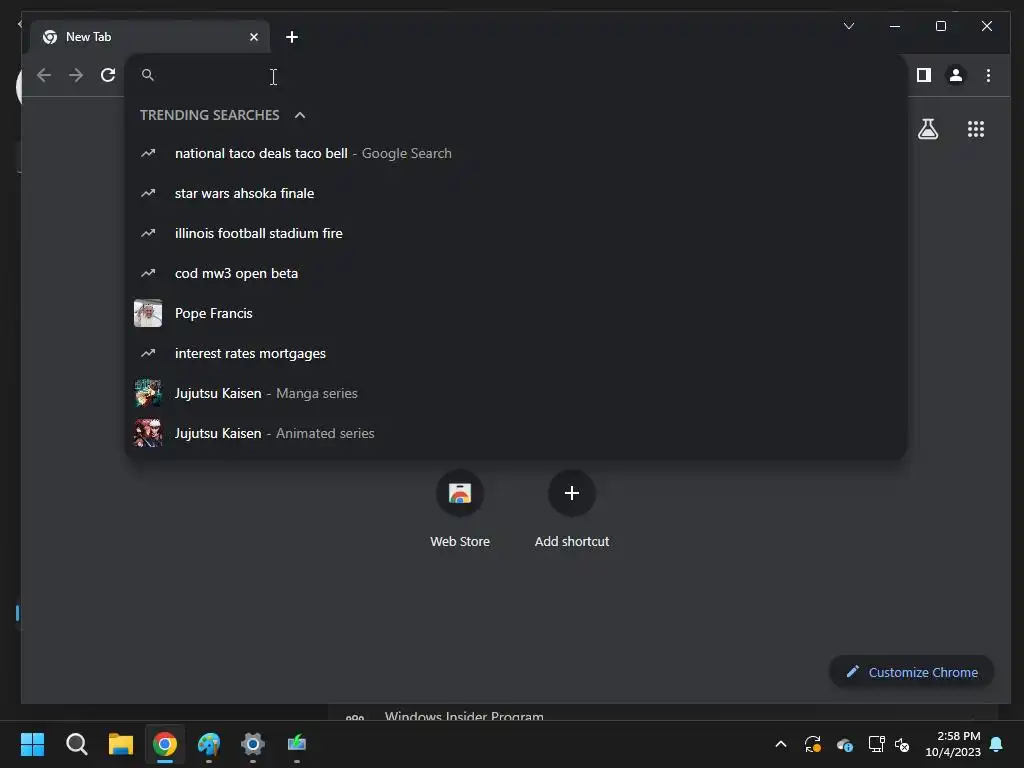Open the Chrome side panel
This screenshot has height=768, width=1024.
923,75
